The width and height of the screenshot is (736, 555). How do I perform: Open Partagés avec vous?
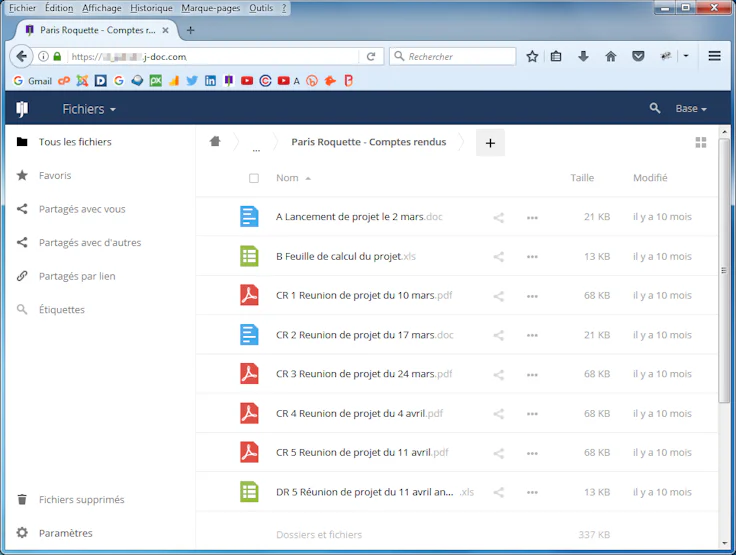pos(82,209)
